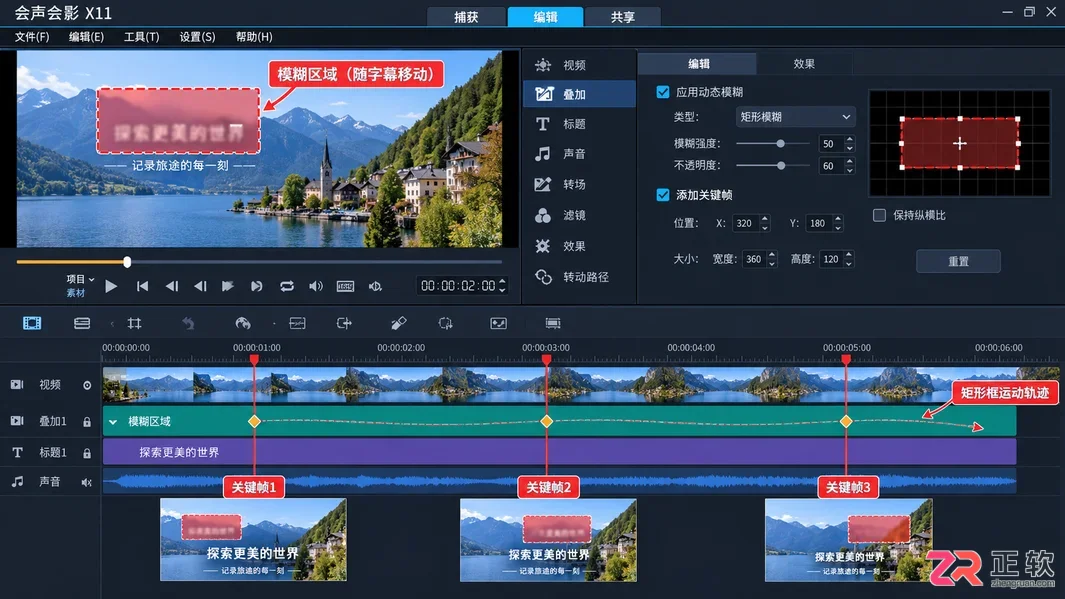Switch to the 效果 tab in options panel
The image size is (1065, 599).
[x=804, y=64]
